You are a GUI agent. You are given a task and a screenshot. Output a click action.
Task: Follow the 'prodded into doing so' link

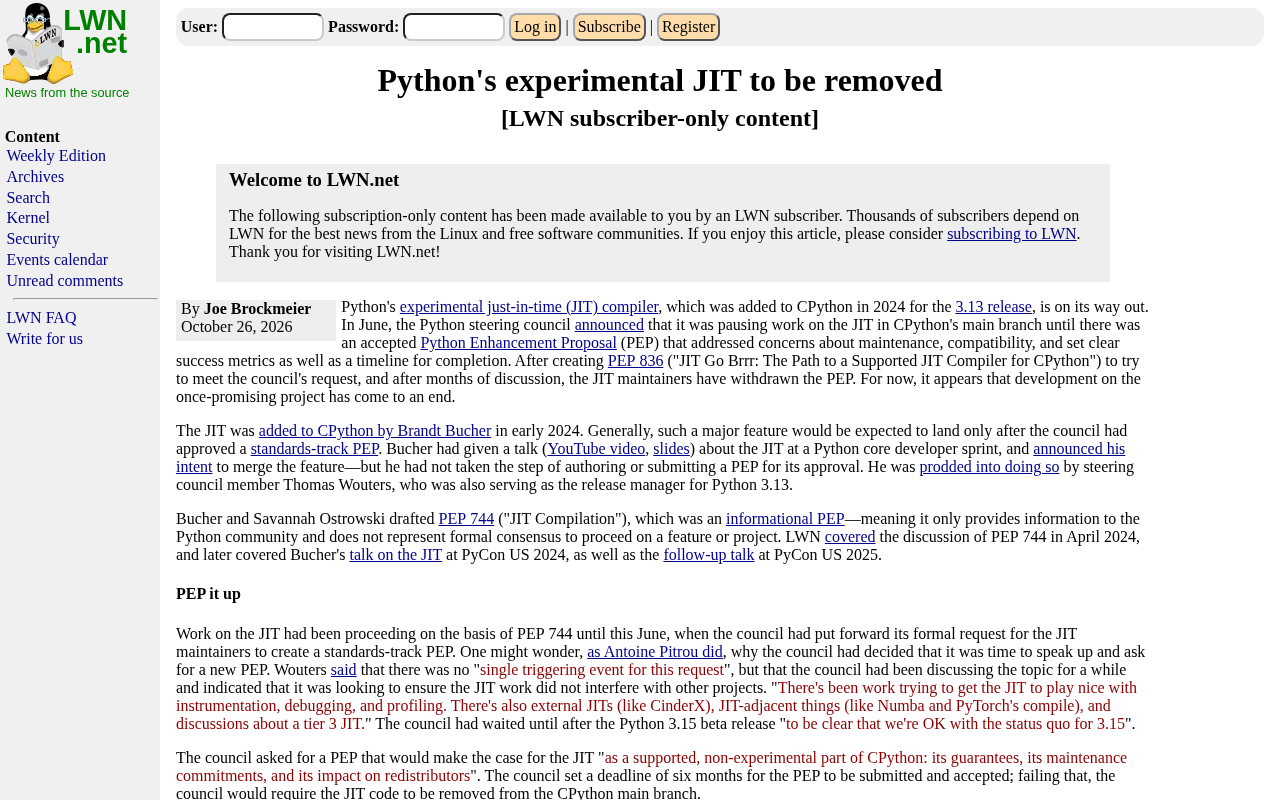(989, 467)
